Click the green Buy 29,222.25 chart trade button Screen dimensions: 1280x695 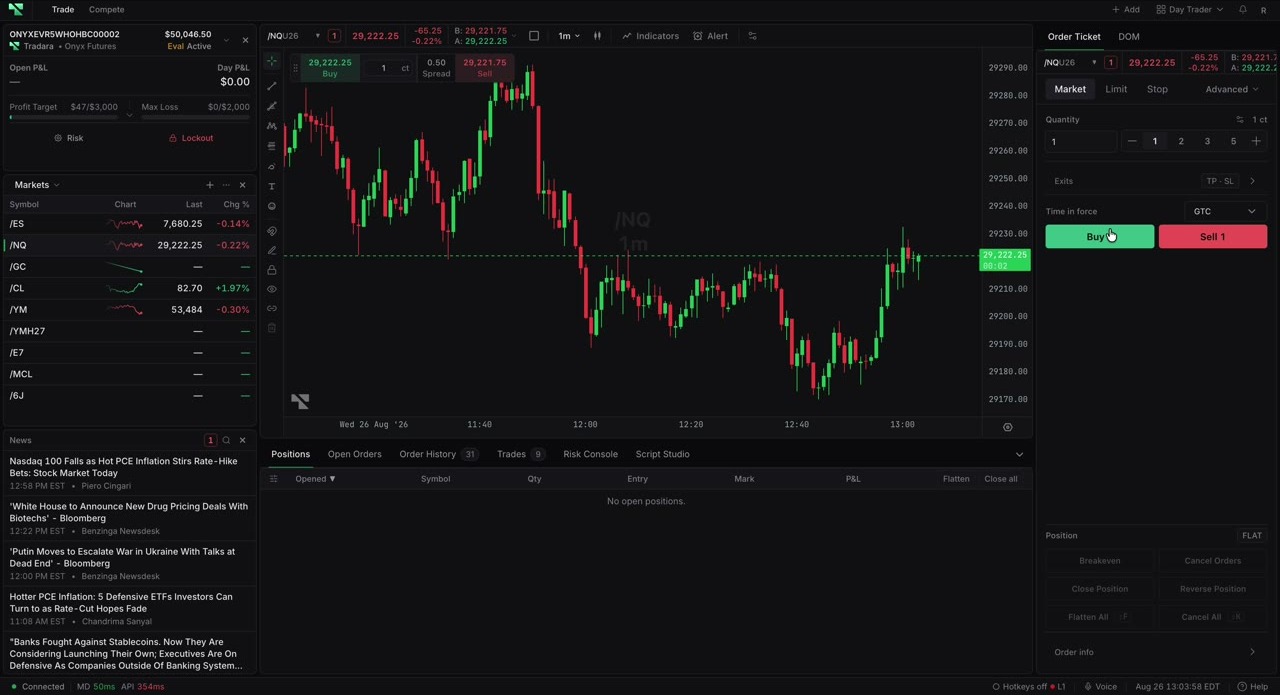(x=330, y=68)
